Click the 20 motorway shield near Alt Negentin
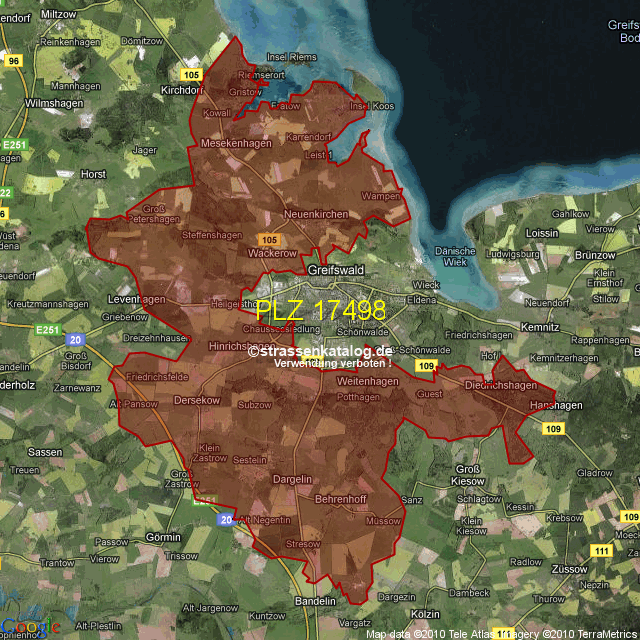The image size is (640, 640). [226, 519]
